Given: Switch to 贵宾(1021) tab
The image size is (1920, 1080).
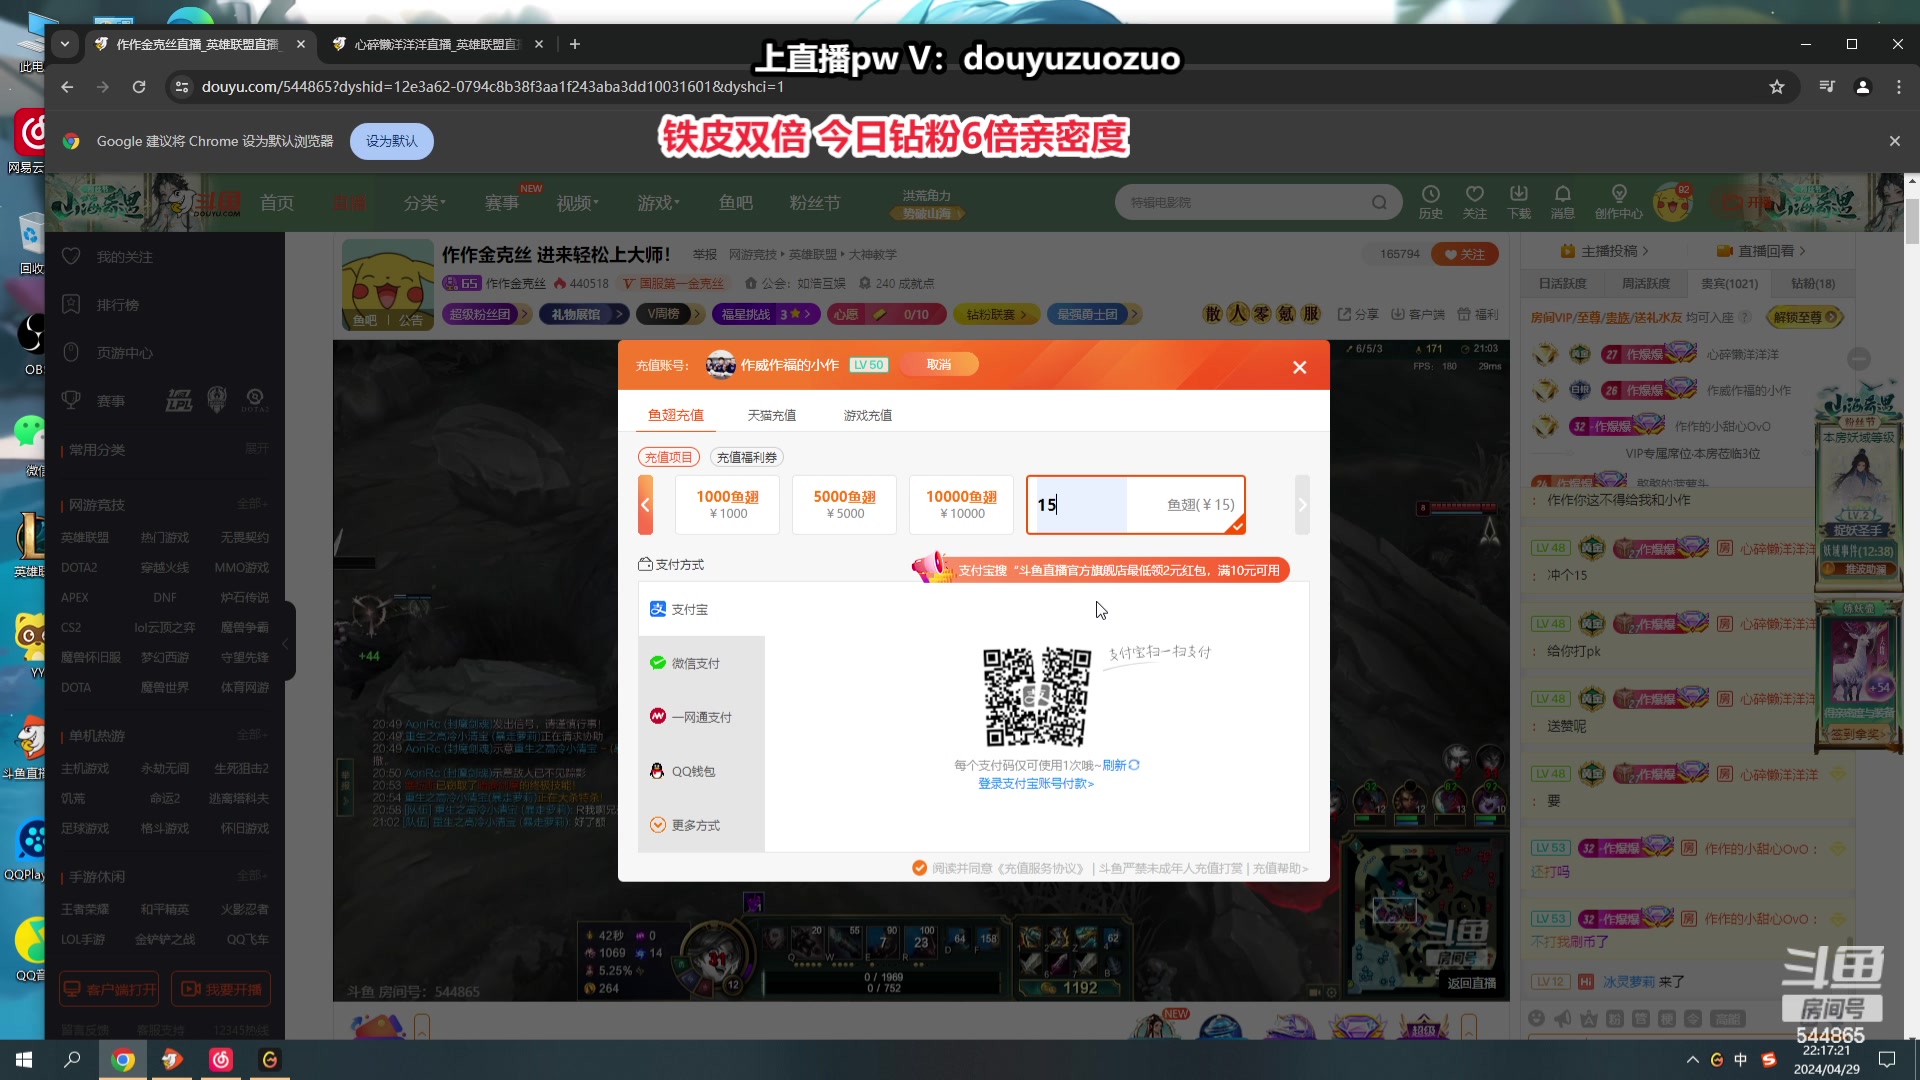Looking at the screenshot, I should tap(1729, 284).
